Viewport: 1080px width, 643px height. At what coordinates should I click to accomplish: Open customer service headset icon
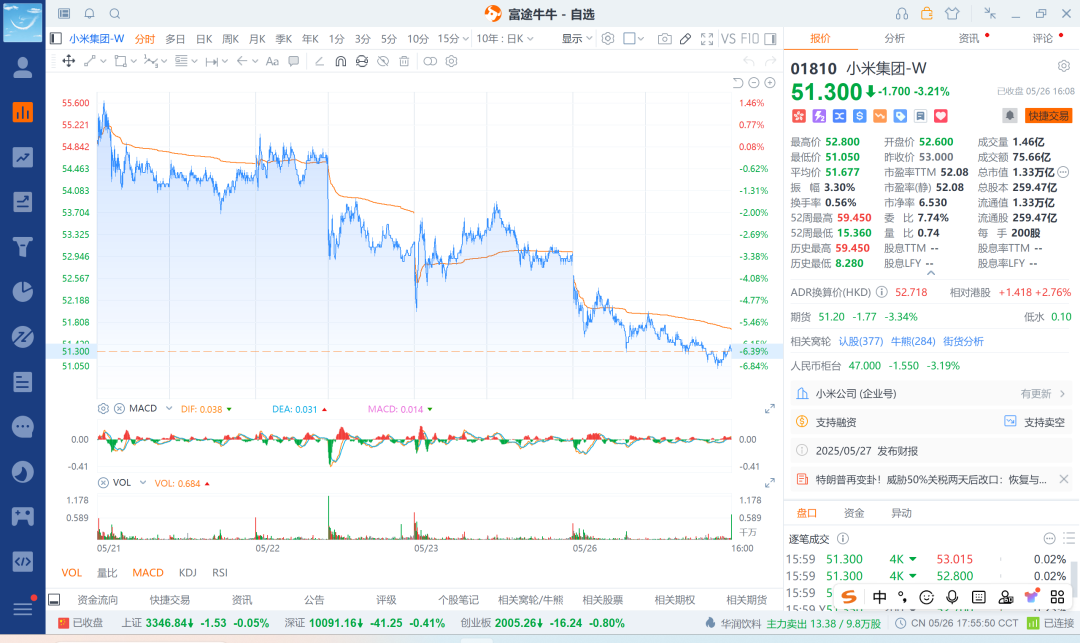[902, 14]
